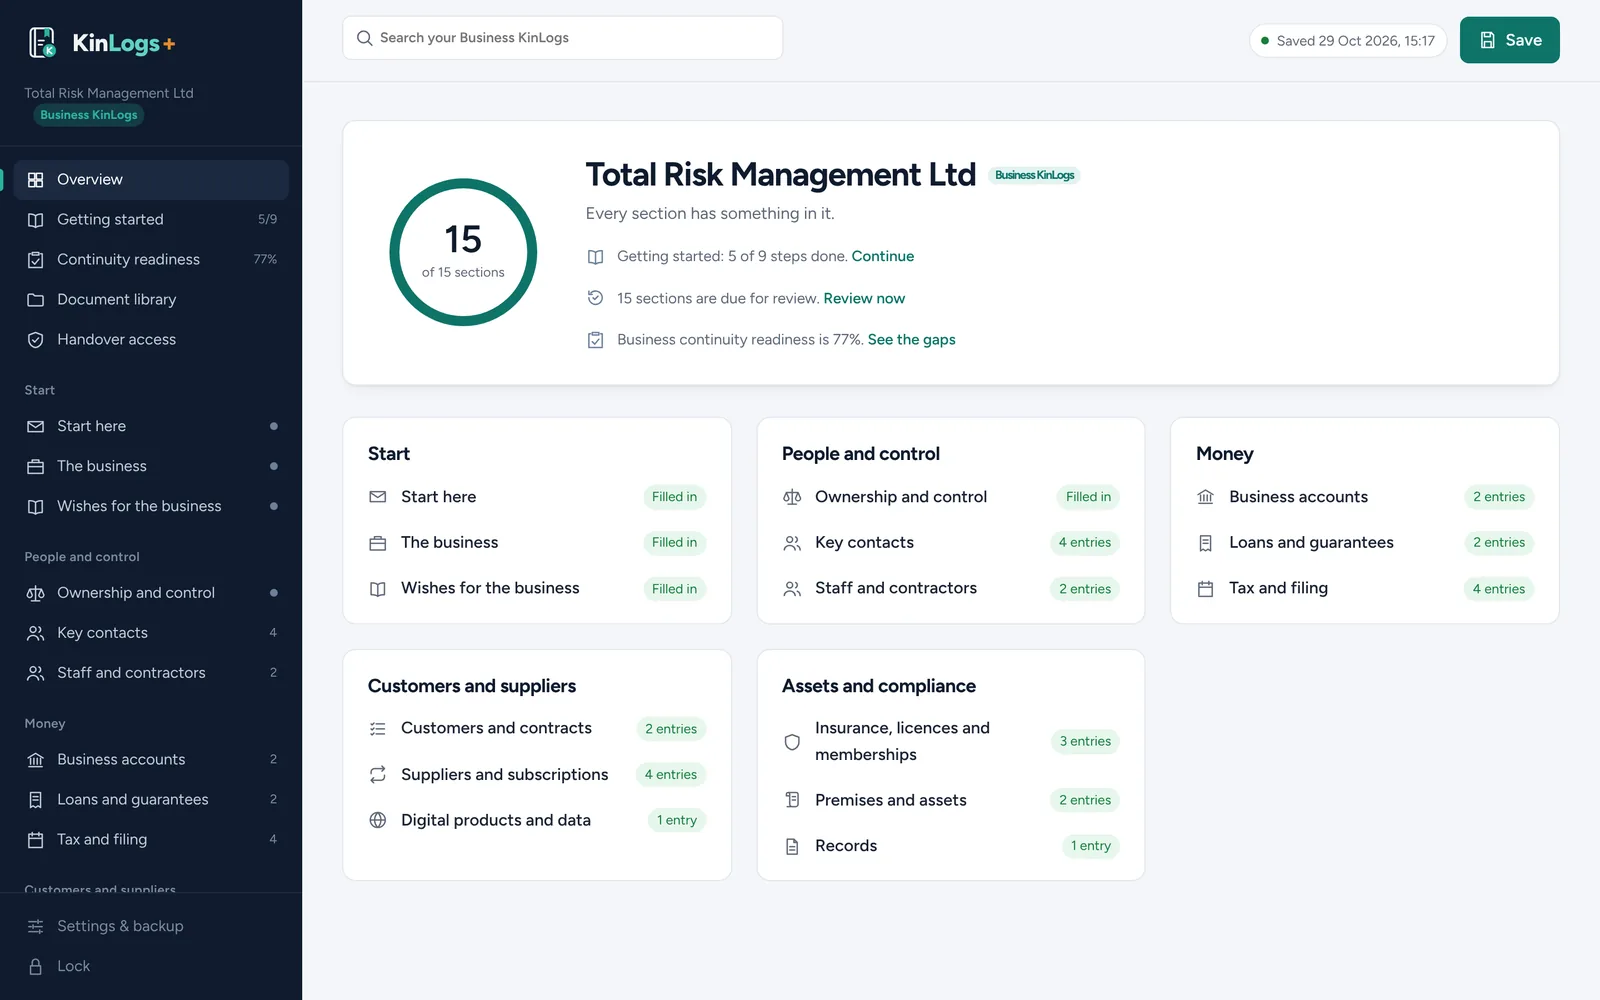Click the Business KinLogs badge in the sidebar

(89, 115)
